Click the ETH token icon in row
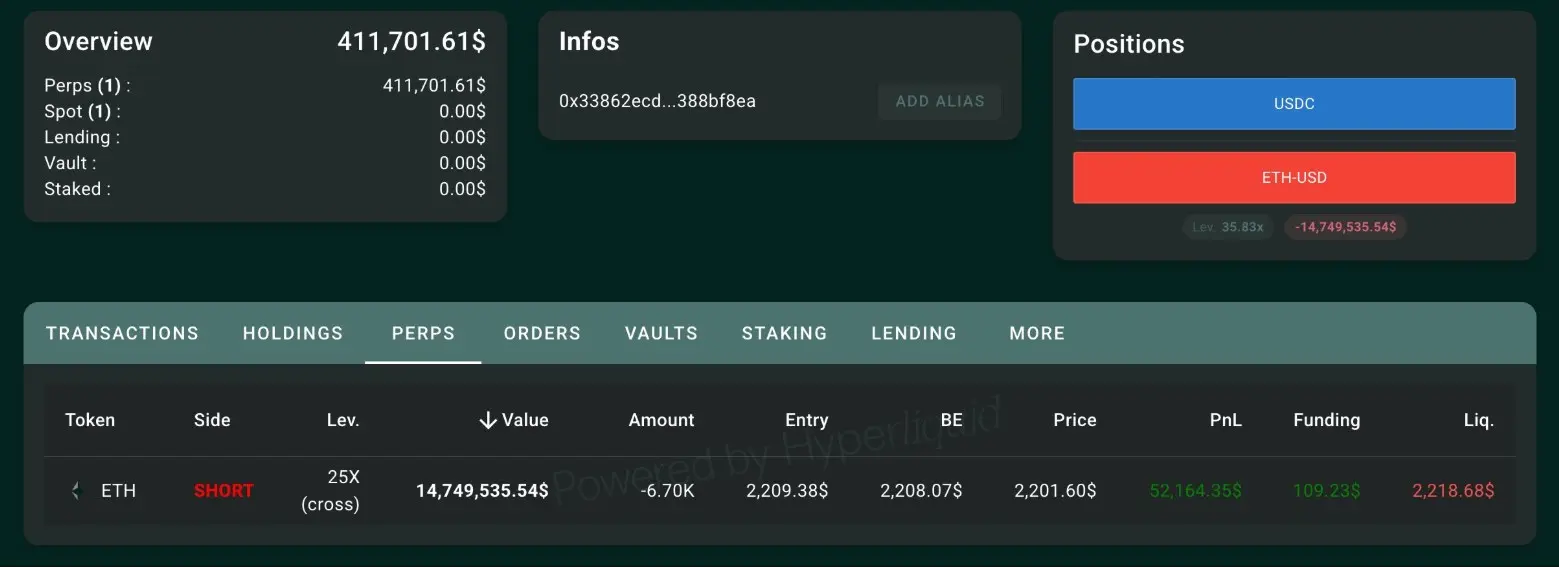Viewport: 1559px width, 567px height. (75, 491)
